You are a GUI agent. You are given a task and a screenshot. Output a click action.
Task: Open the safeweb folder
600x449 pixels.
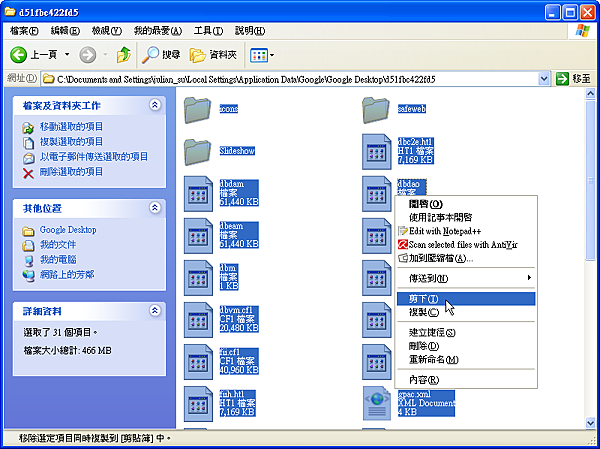tap(376, 109)
